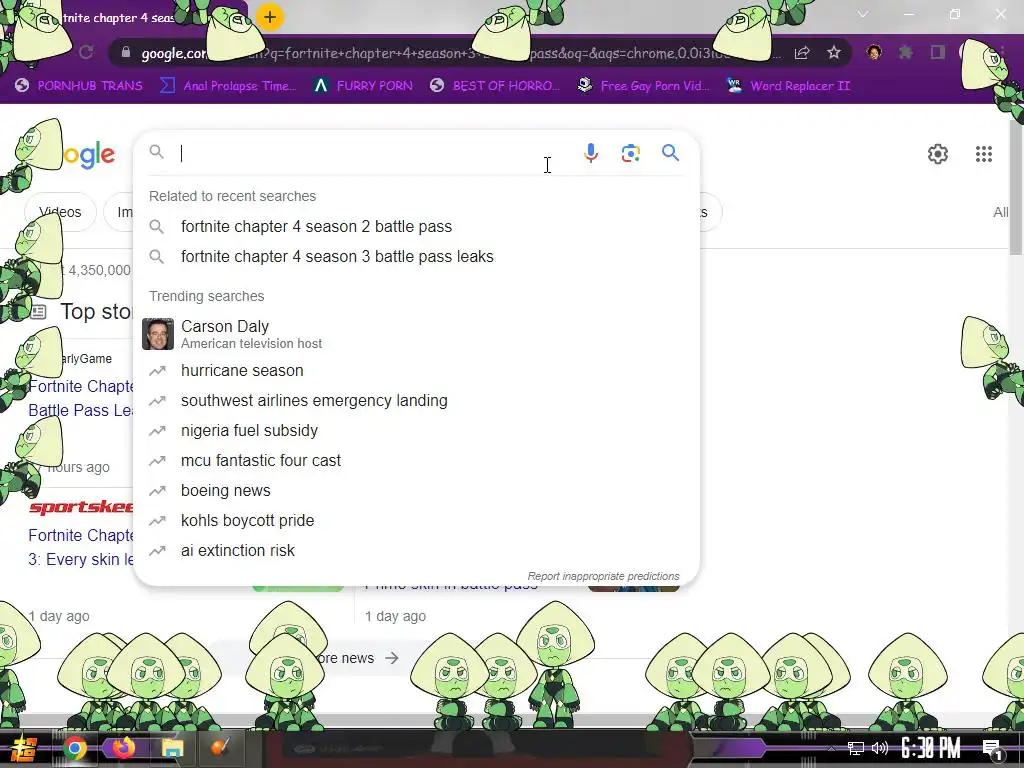Image resolution: width=1024 pixels, height=768 pixels.
Task: Open Google quick settings gear
Action: (x=938, y=154)
